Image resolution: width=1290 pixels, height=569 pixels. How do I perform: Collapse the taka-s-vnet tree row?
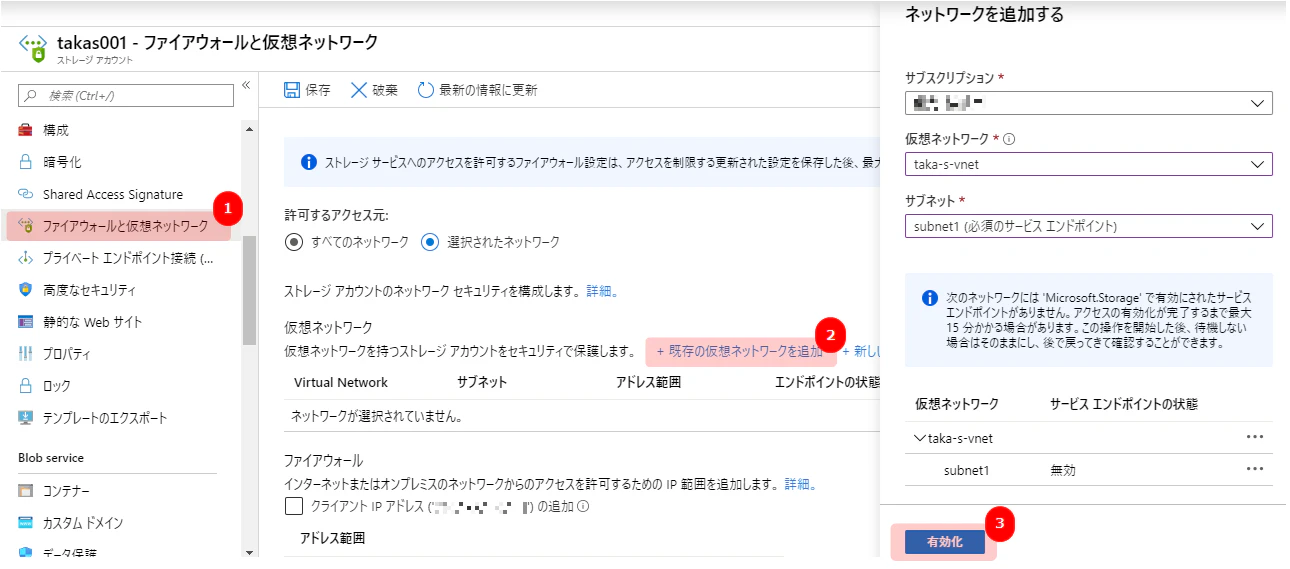point(920,438)
